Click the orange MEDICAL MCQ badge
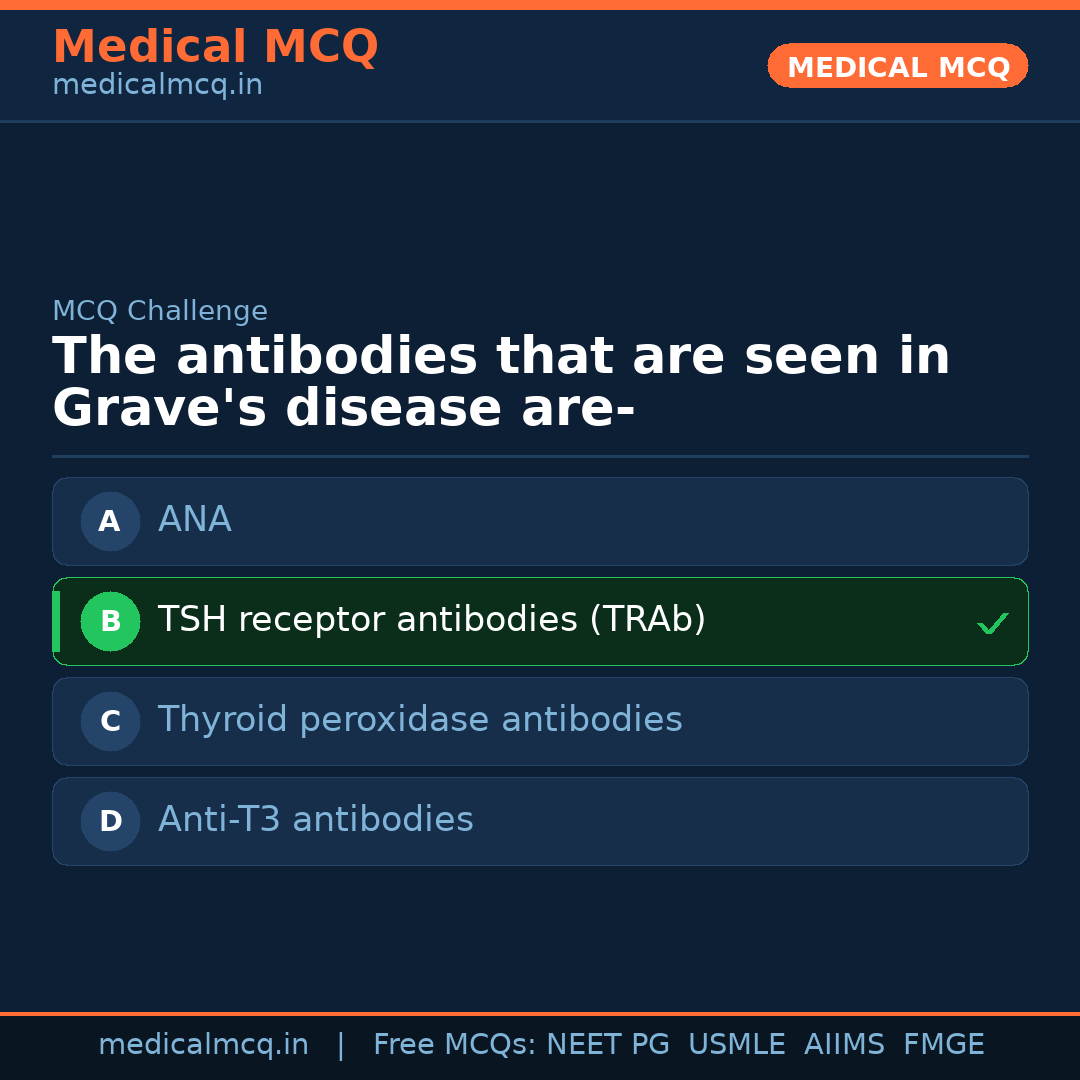This screenshot has height=1080, width=1080. click(898, 66)
